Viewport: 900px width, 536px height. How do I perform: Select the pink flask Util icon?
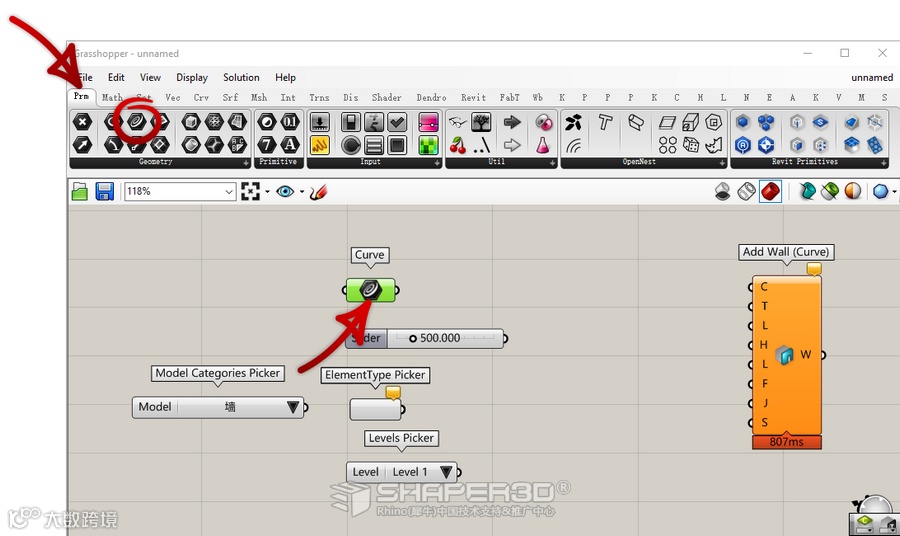(543, 145)
